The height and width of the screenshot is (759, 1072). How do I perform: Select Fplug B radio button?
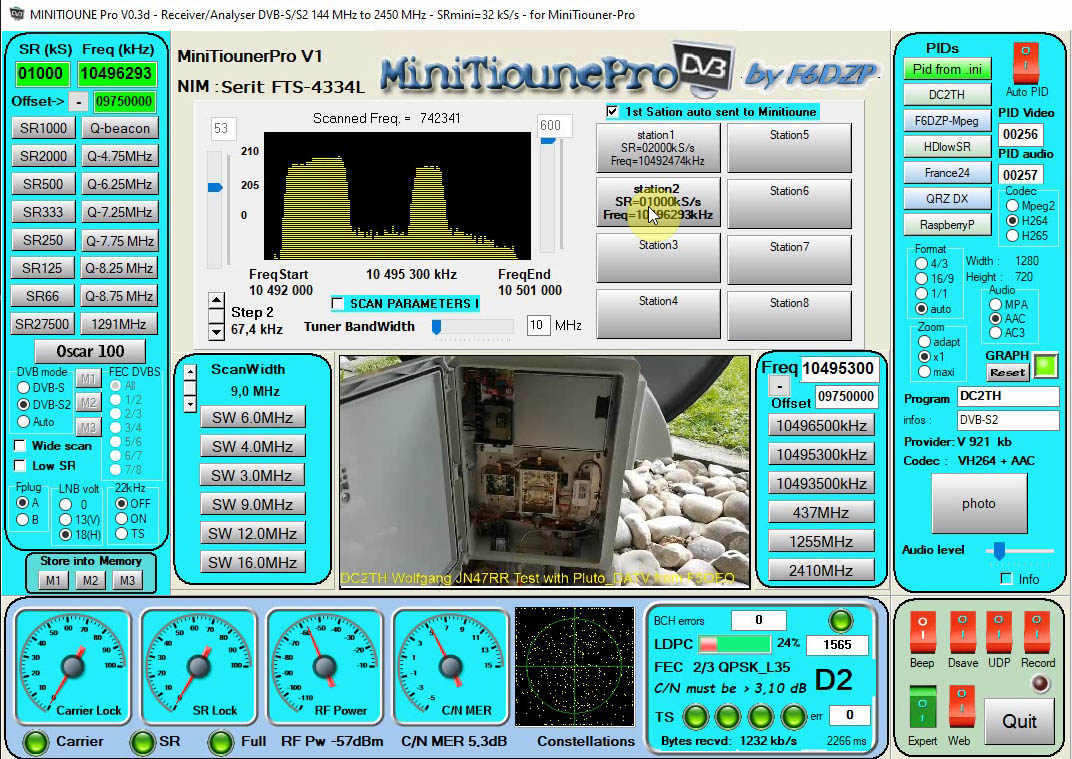(23, 520)
